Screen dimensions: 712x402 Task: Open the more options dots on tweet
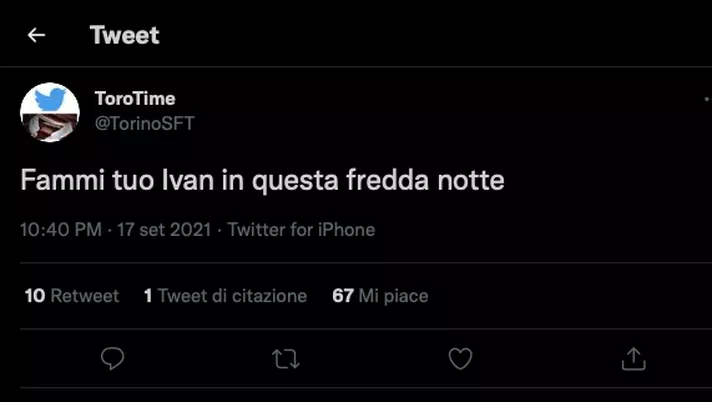(707, 99)
